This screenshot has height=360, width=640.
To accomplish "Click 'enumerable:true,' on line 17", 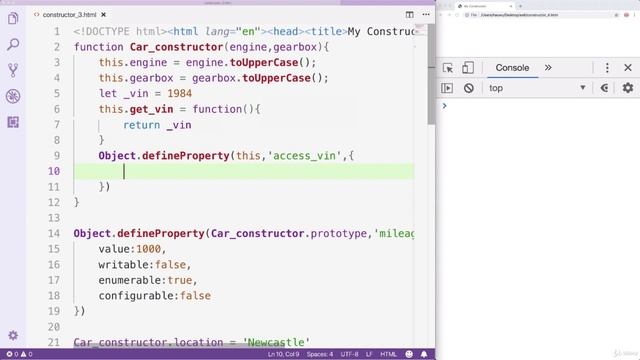I will (x=148, y=280).
